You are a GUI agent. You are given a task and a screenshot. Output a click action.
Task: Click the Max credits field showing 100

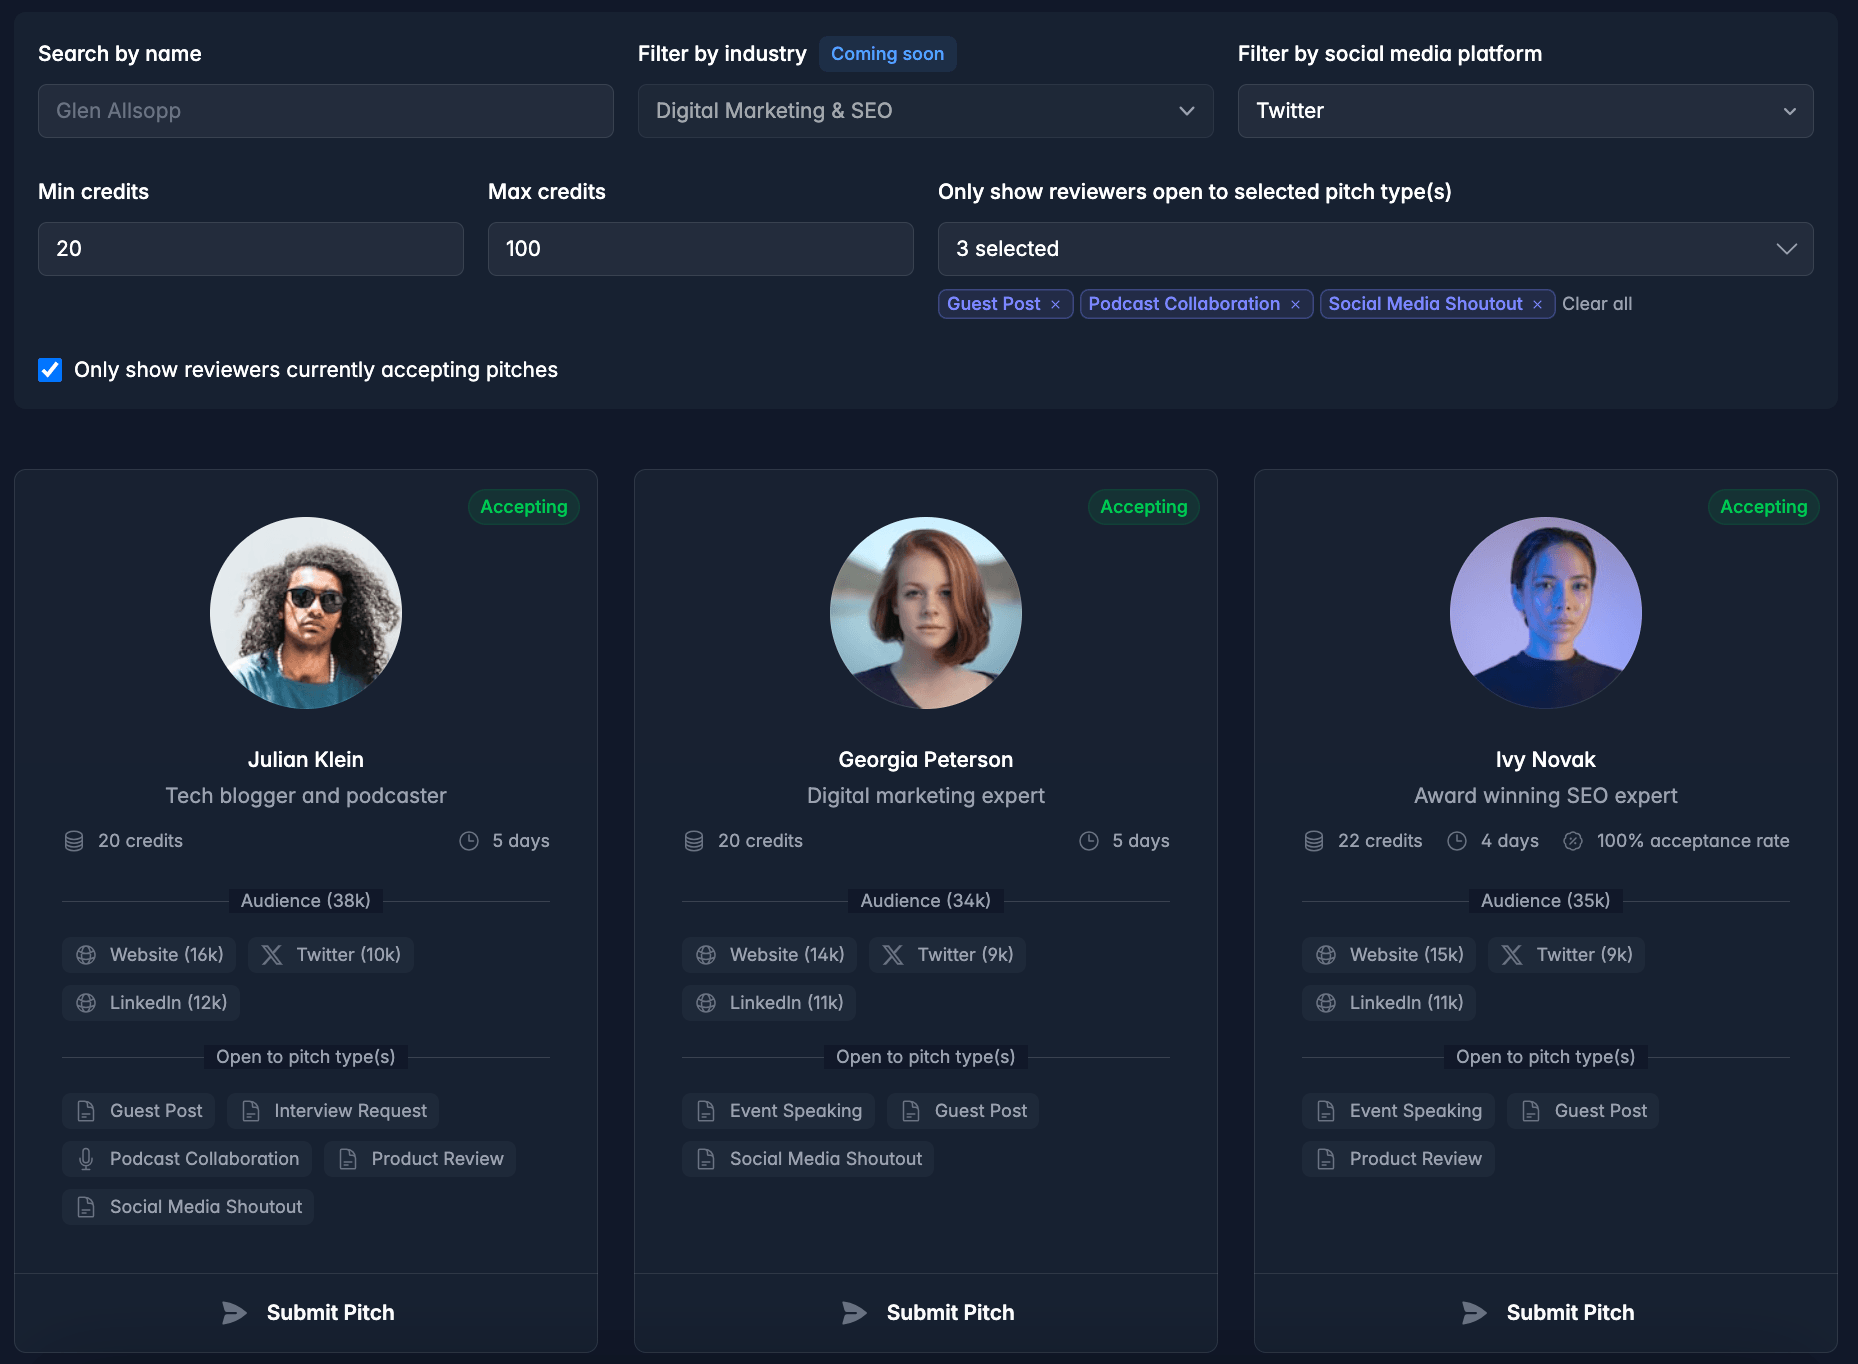click(700, 249)
